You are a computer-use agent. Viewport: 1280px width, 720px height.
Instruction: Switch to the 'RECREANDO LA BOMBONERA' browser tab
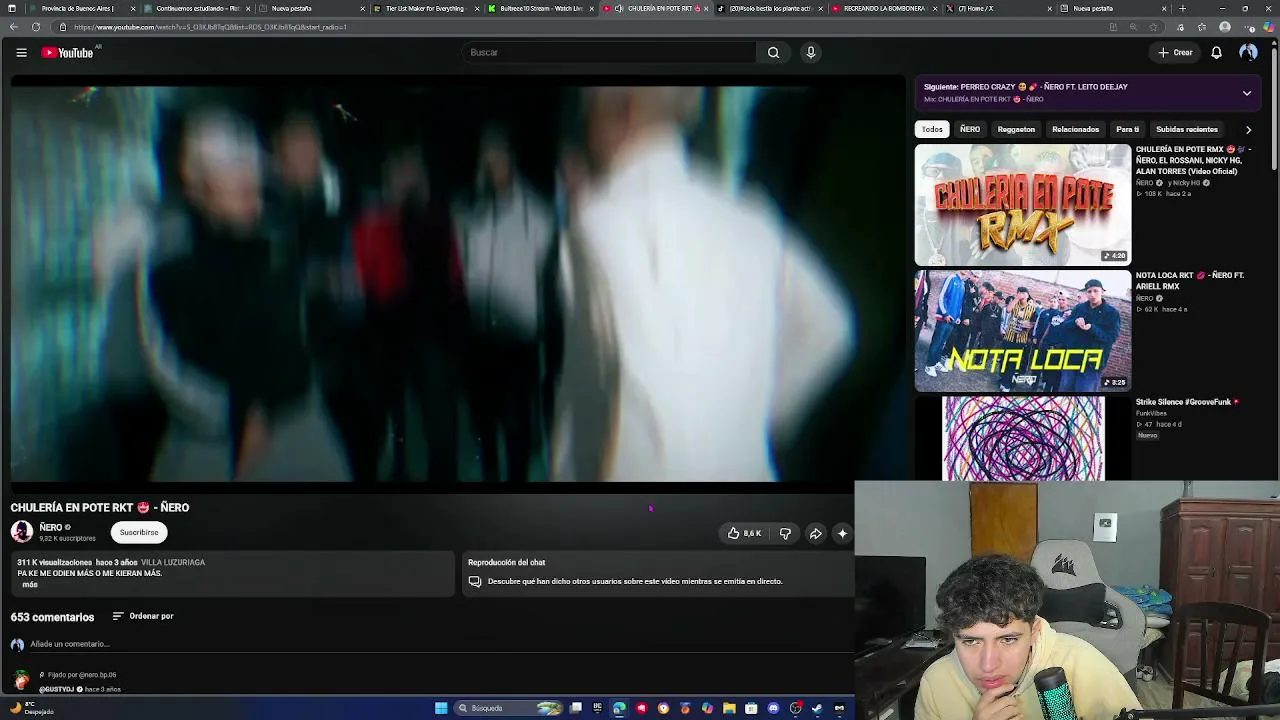coord(885,8)
